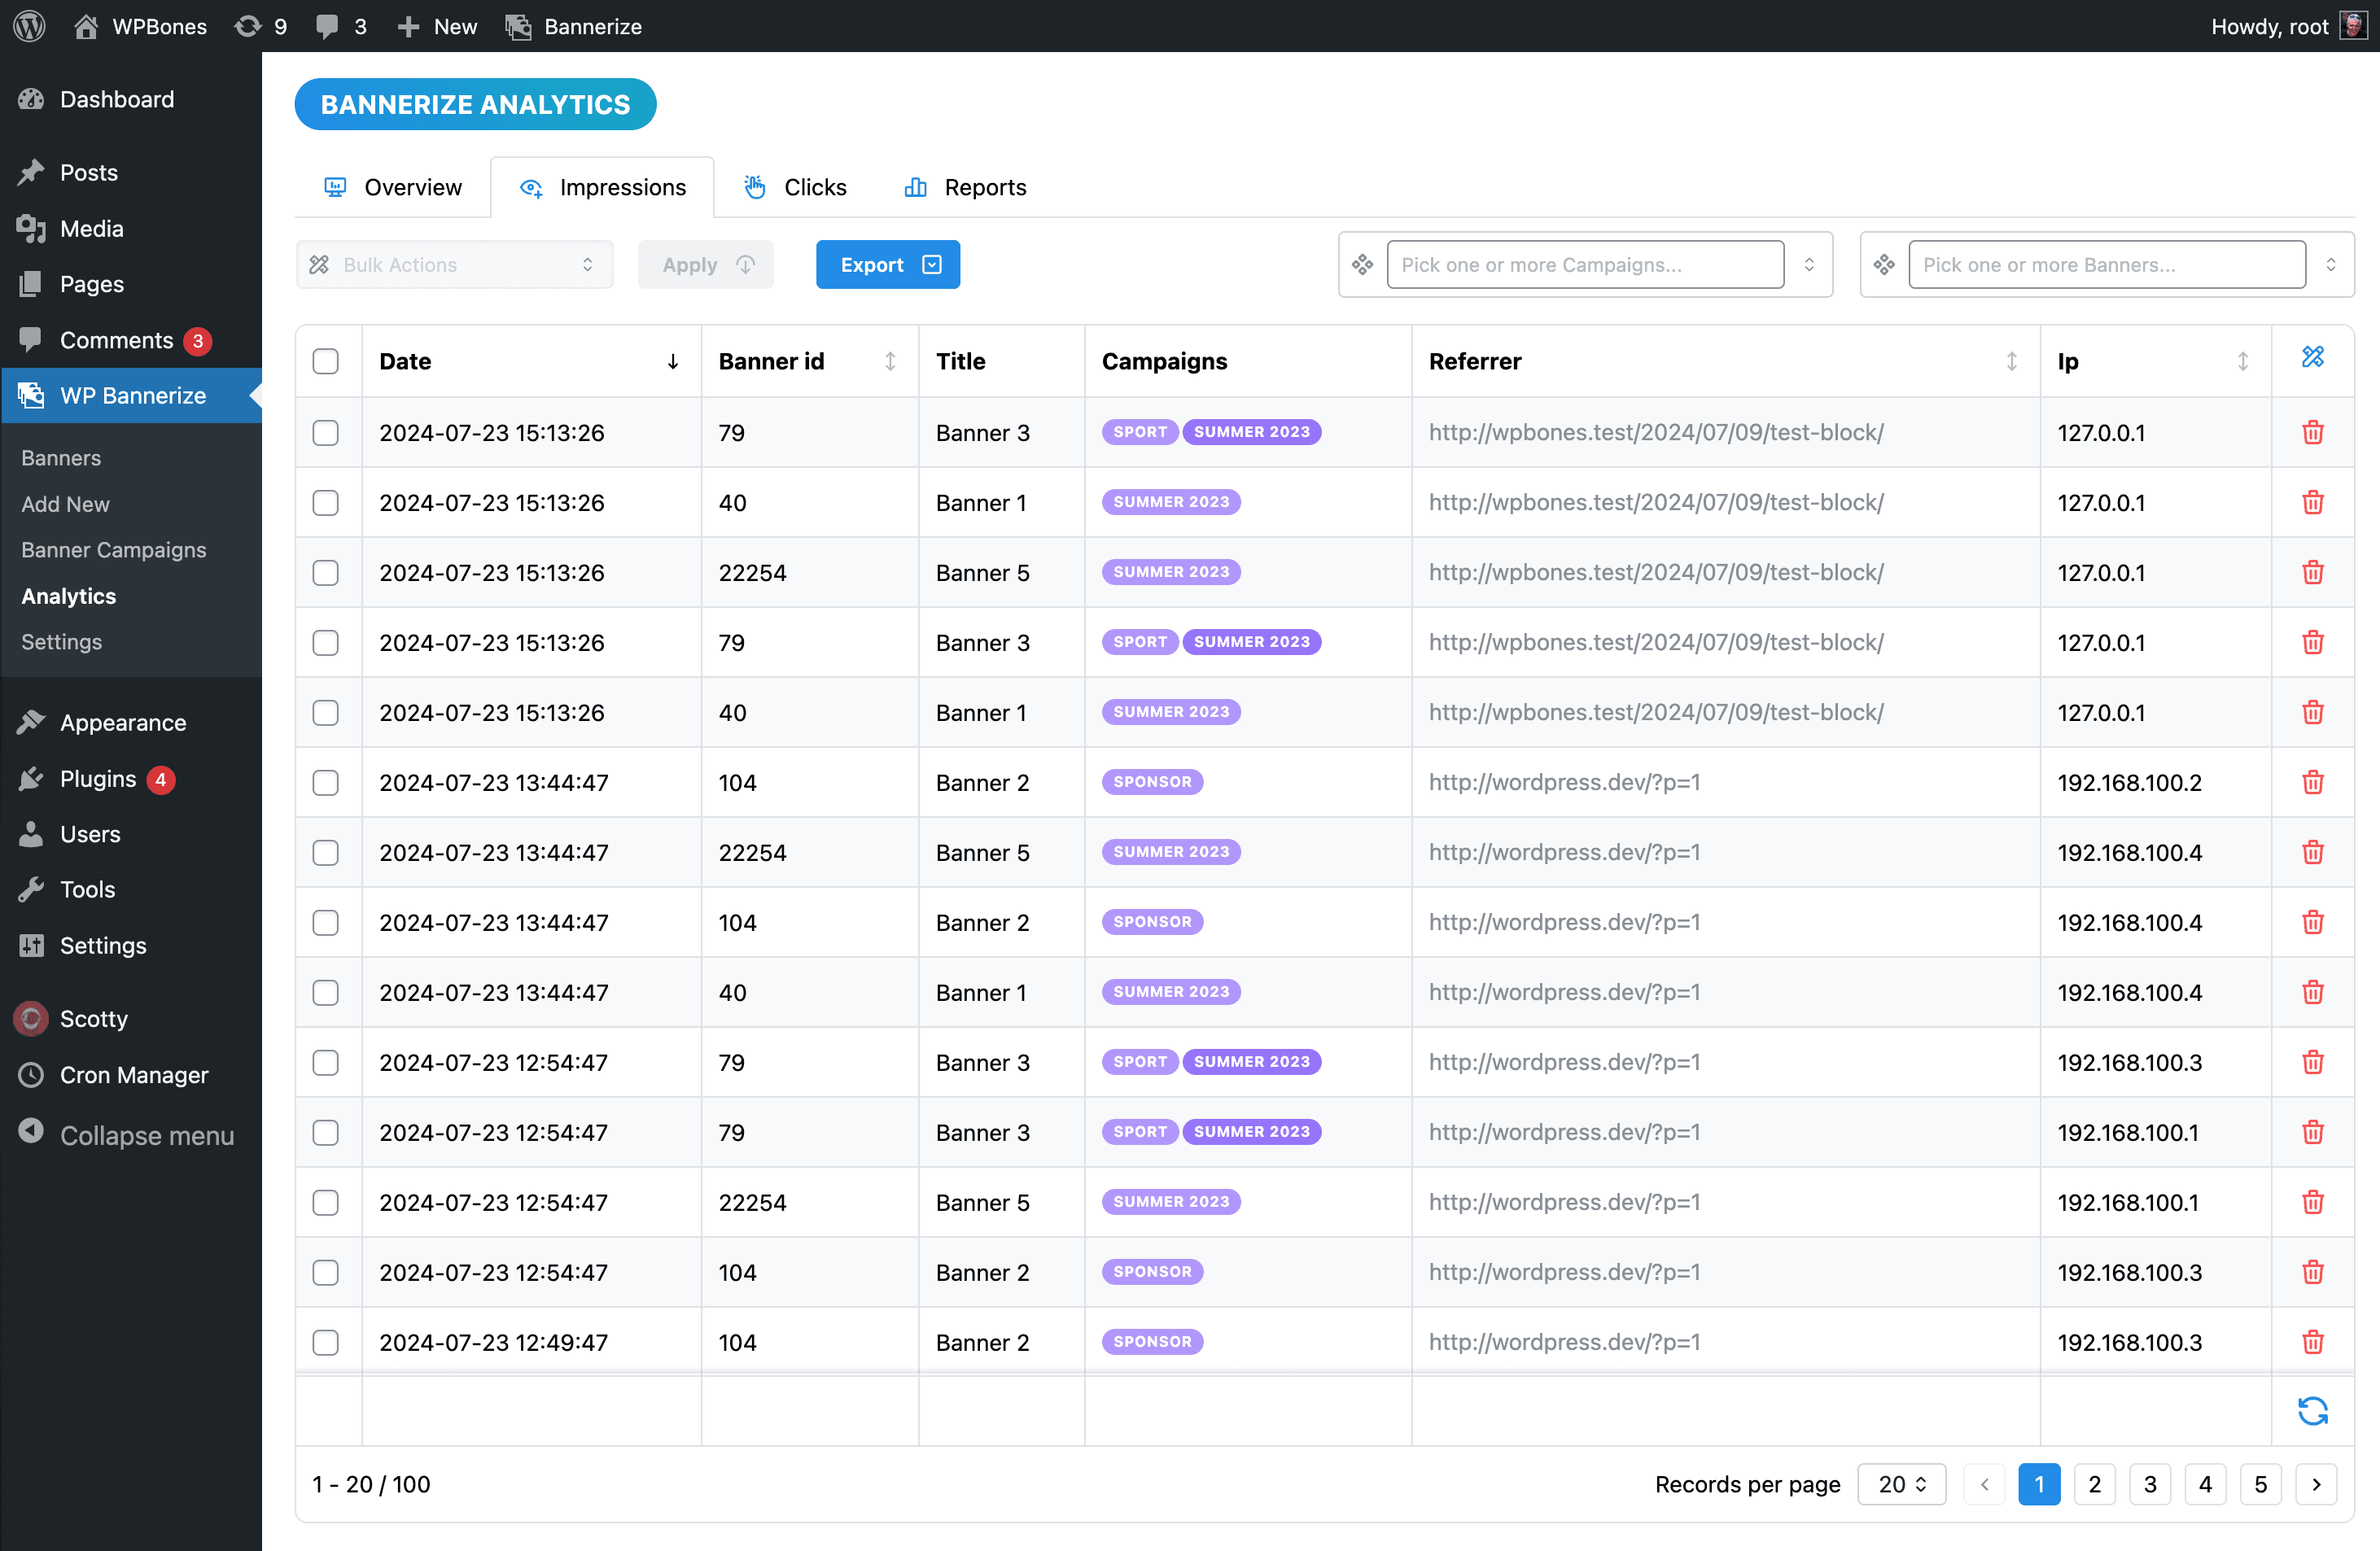This screenshot has width=2380, height=1551.
Task: Open the updates icon showing 9
Action: click(x=261, y=26)
